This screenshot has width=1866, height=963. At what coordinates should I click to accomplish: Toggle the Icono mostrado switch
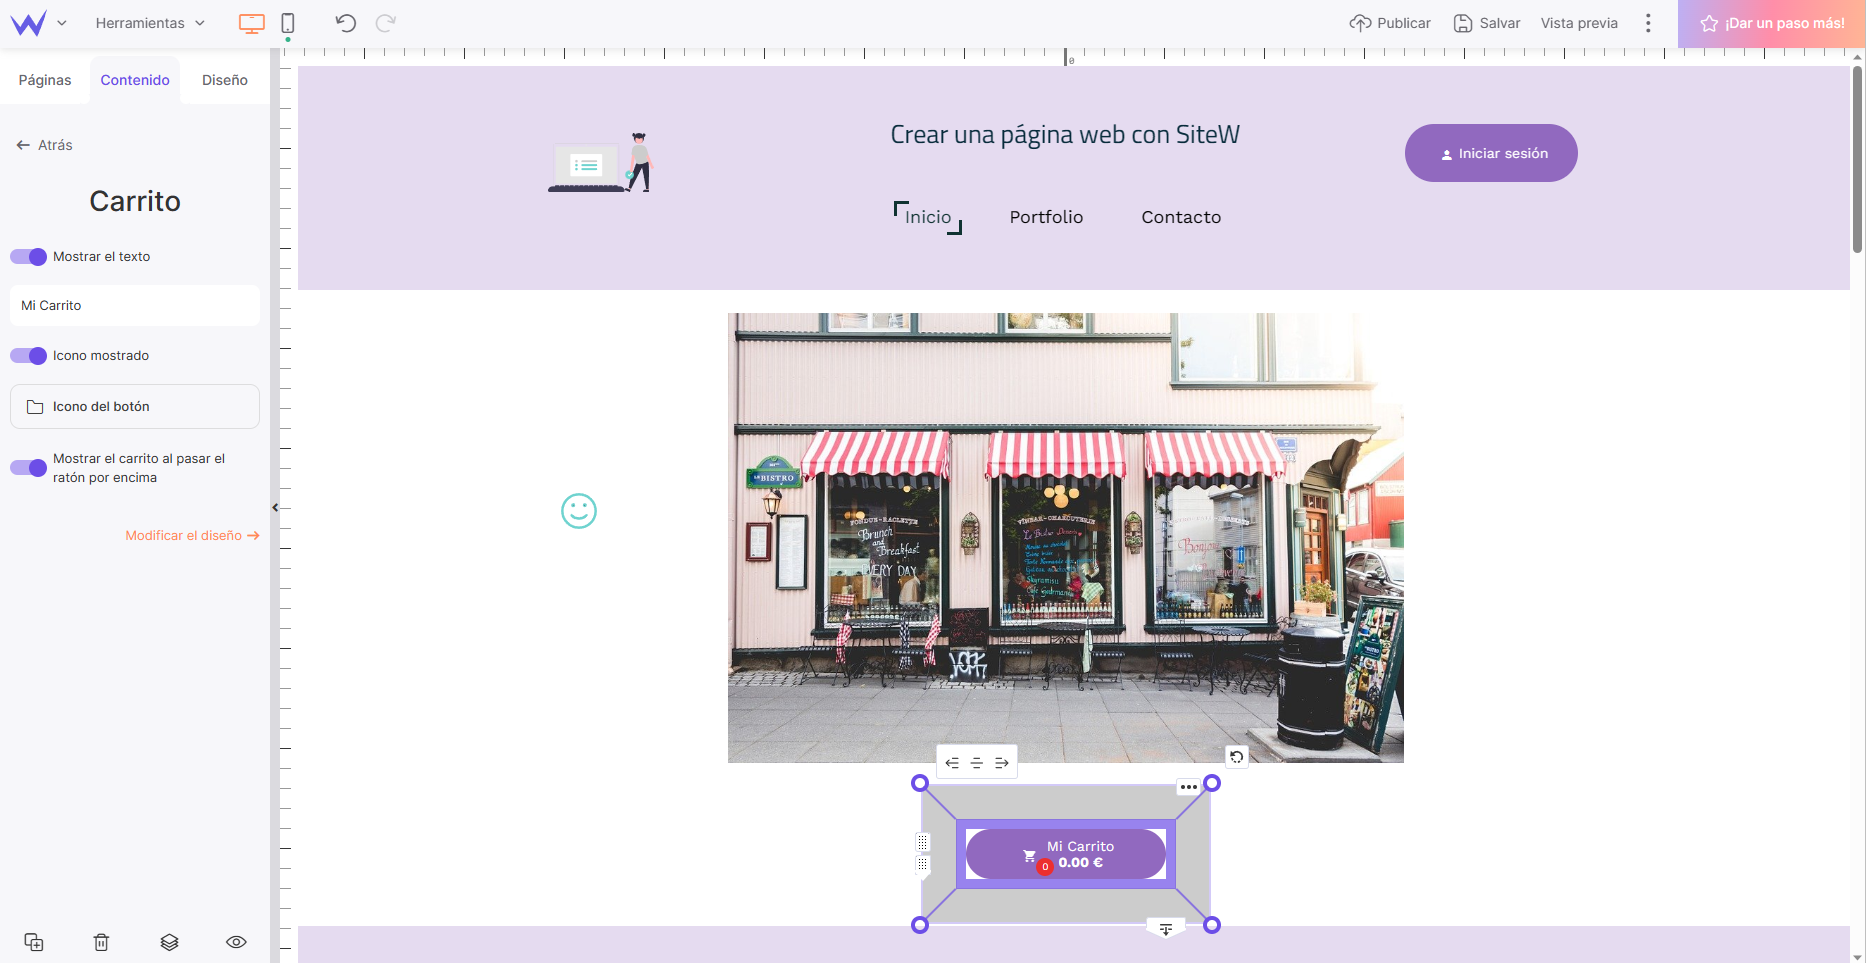click(x=28, y=356)
